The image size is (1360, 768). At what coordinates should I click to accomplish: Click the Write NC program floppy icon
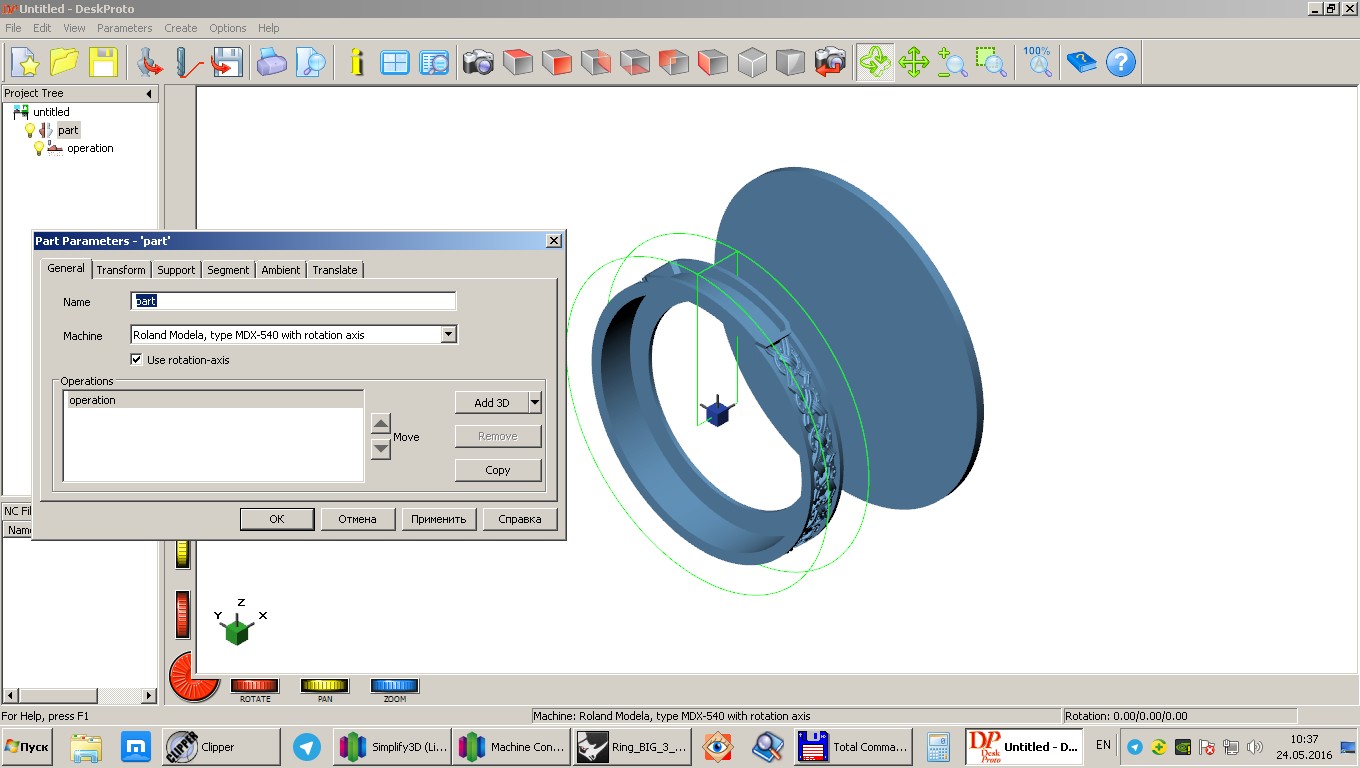coord(227,62)
